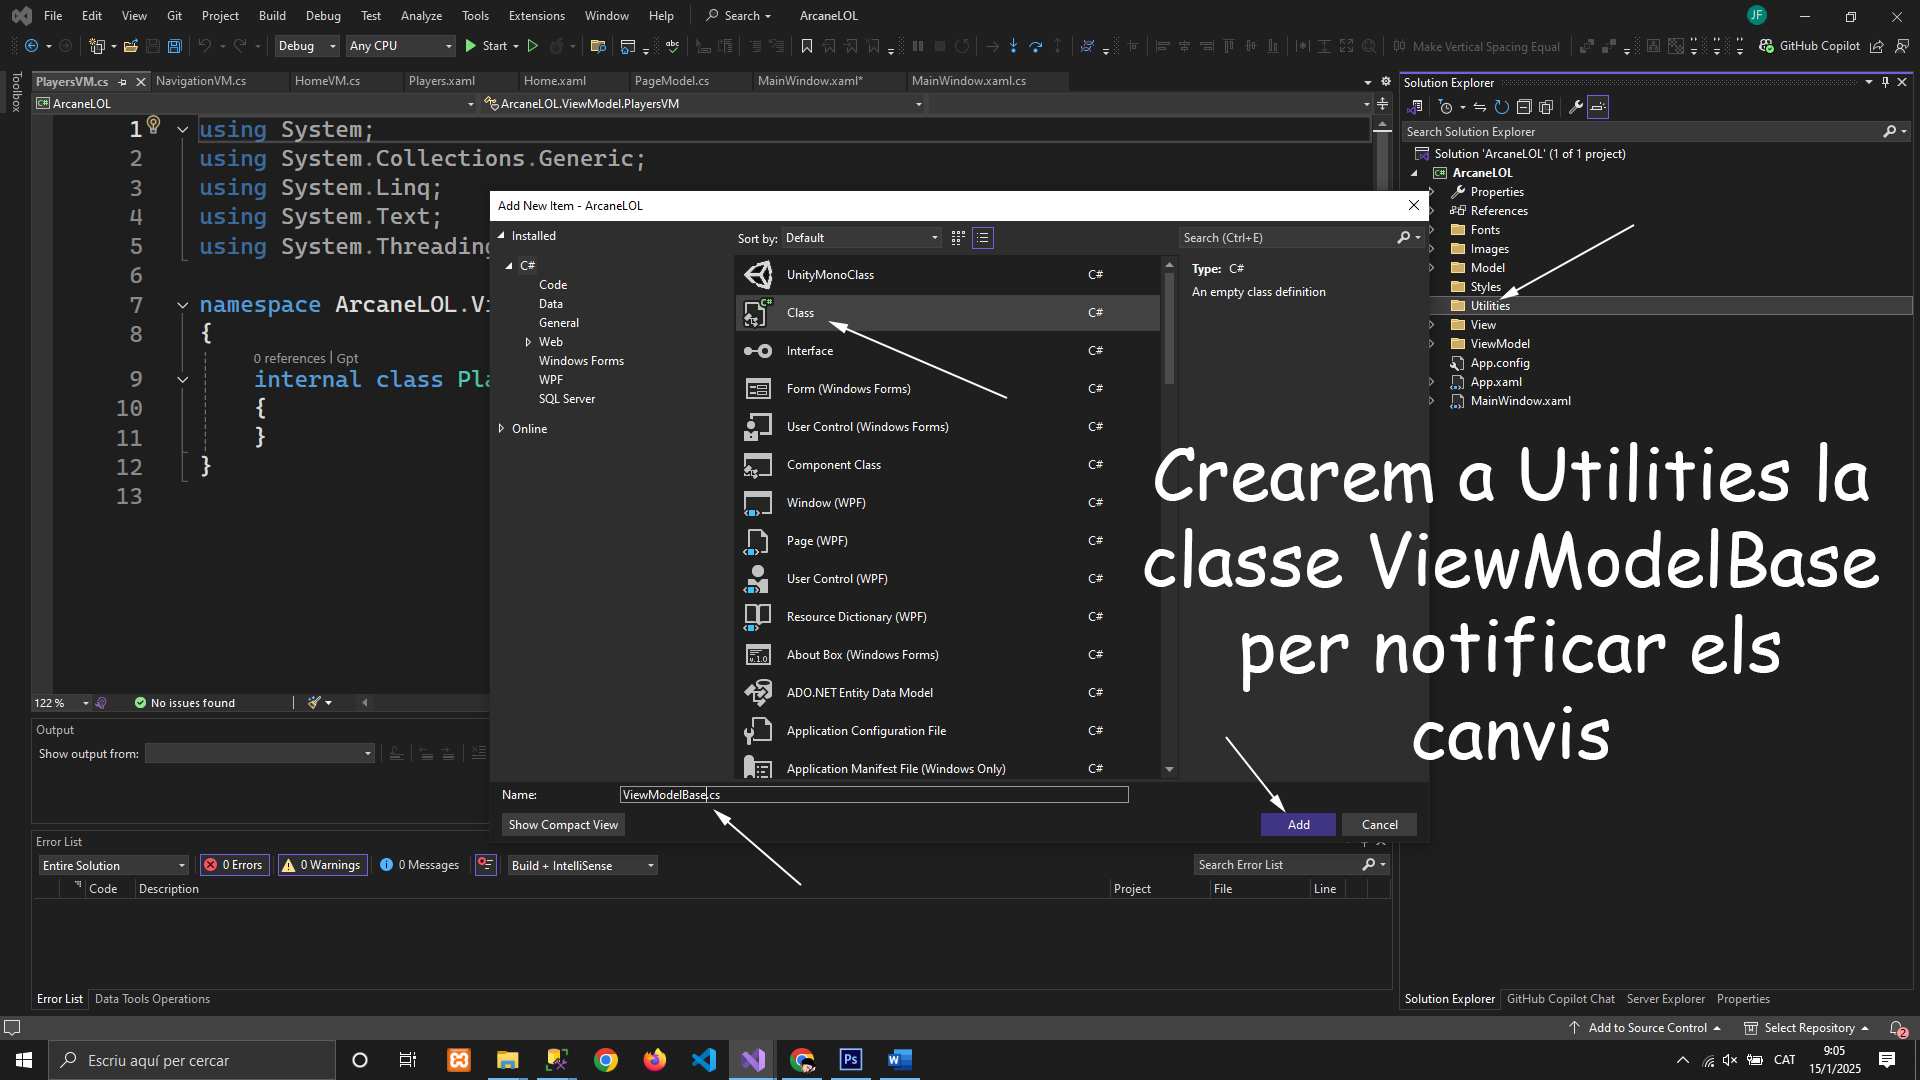Screen dimensions: 1920x1080
Task: Click the GitHub Copilot icon
Action: (x=1766, y=46)
